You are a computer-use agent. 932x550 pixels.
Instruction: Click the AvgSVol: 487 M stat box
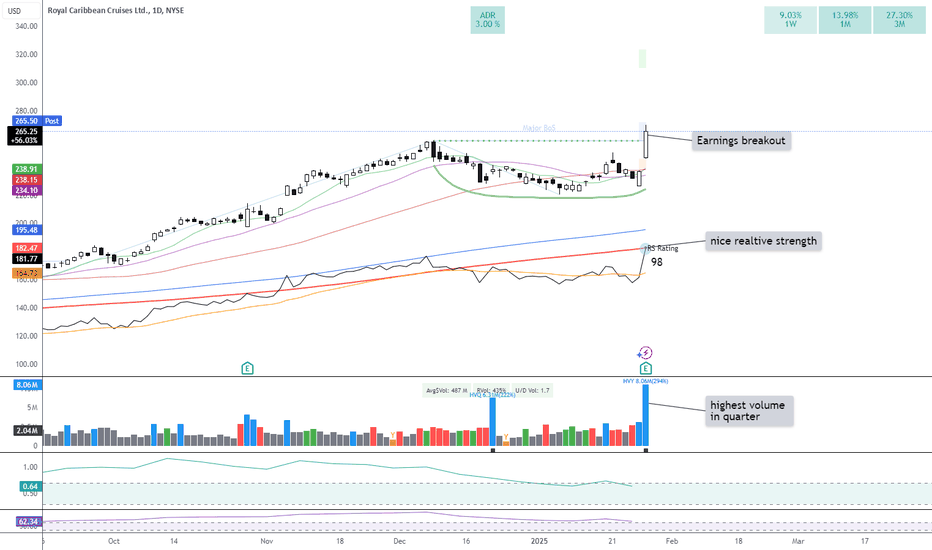[446, 391]
